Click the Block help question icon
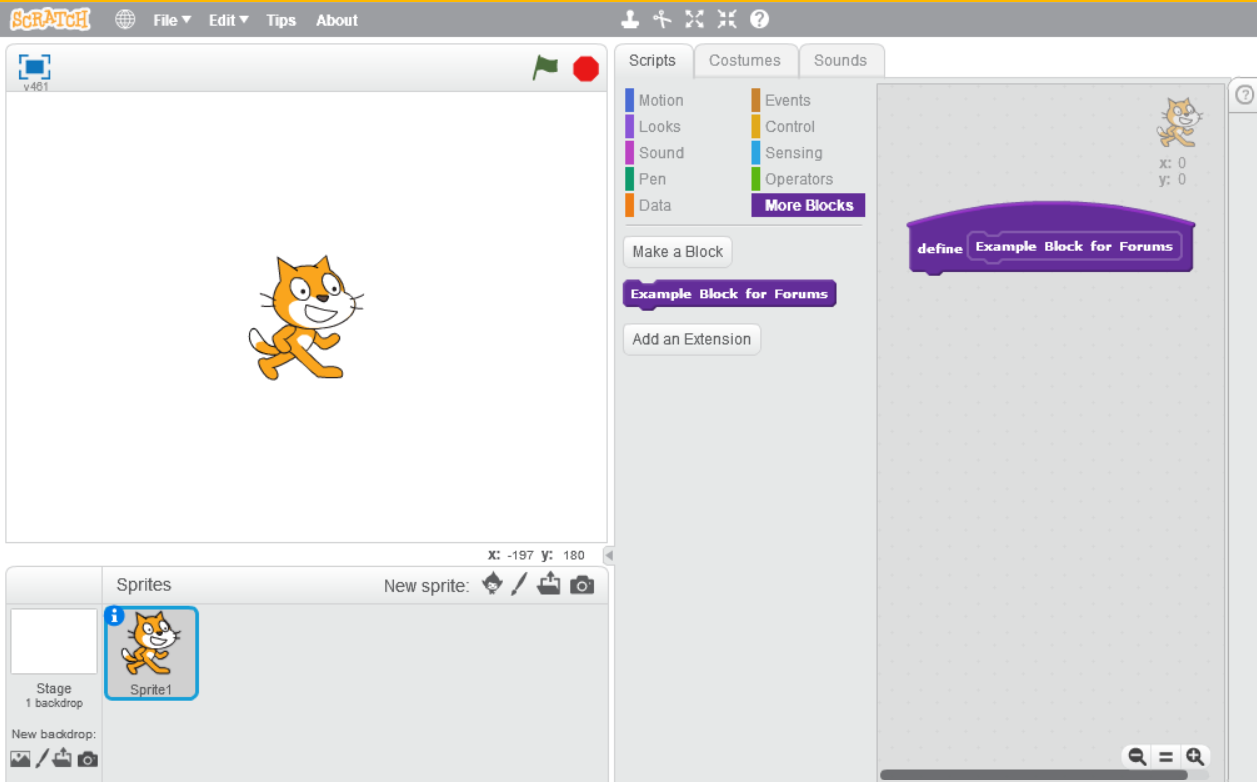Screen dimensions: 1257x782 [759, 19]
